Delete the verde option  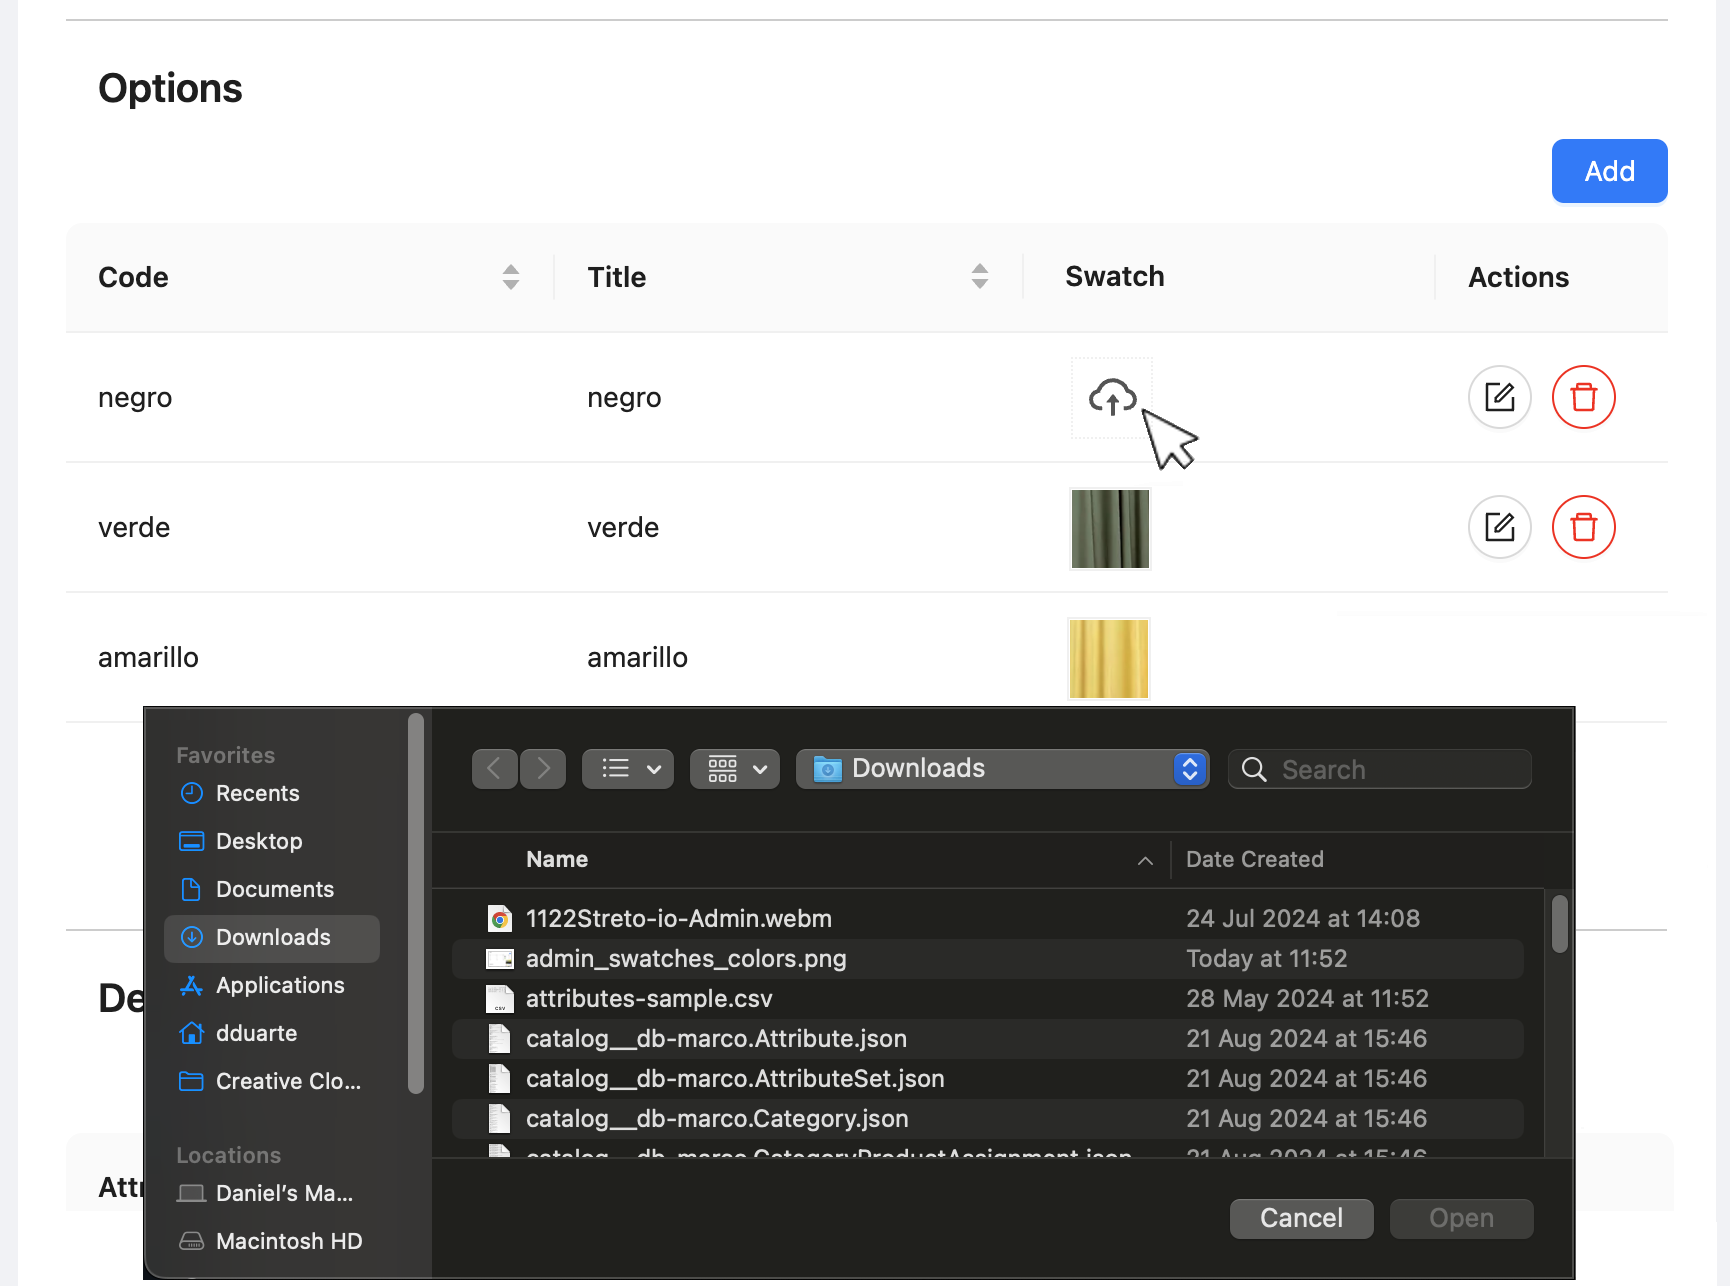coord(1583,527)
